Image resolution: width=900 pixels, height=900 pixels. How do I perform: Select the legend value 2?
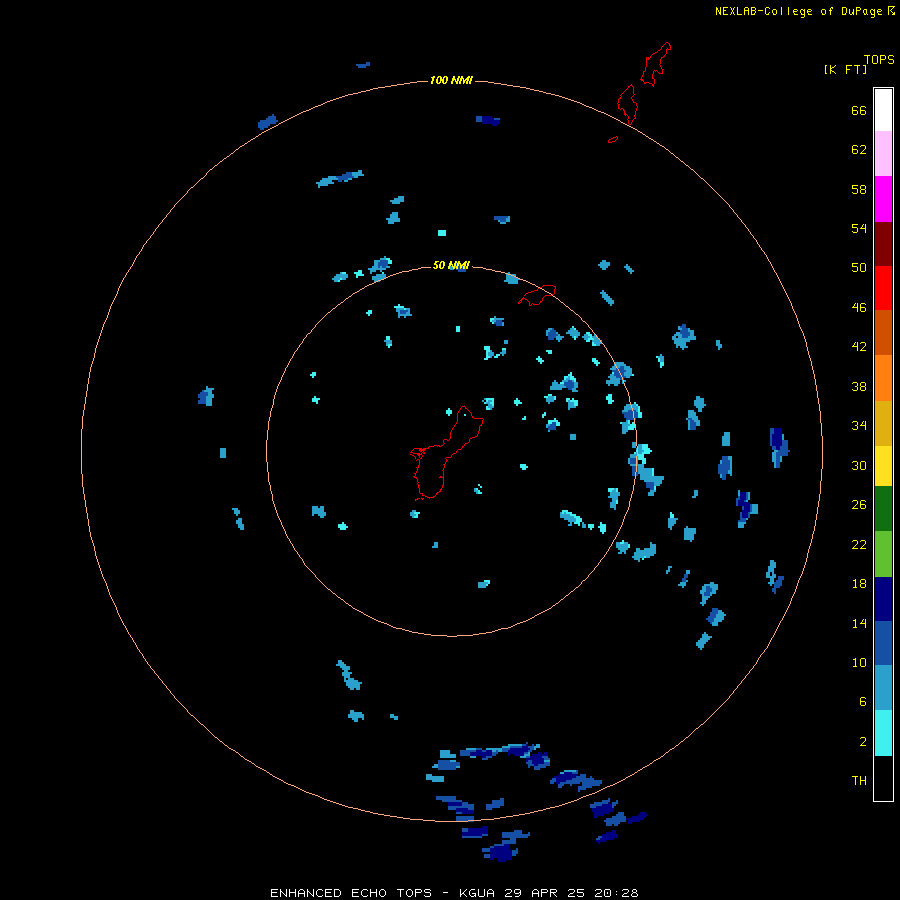point(863,742)
